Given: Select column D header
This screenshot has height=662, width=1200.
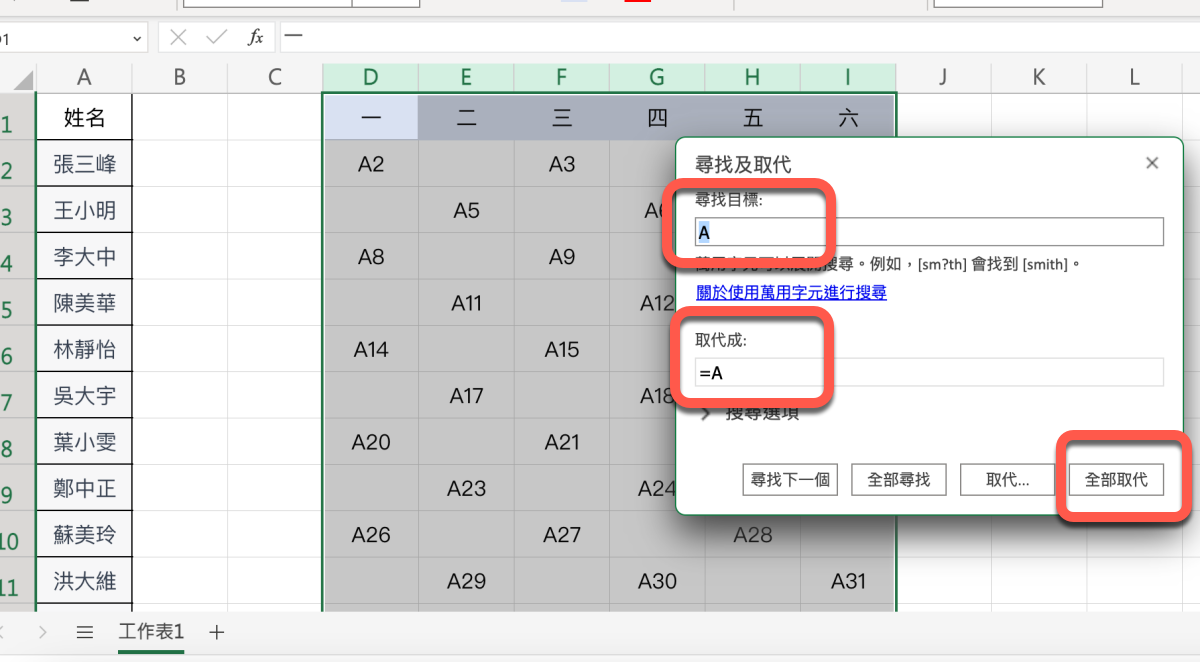Looking at the screenshot, I should coord(371,77).
